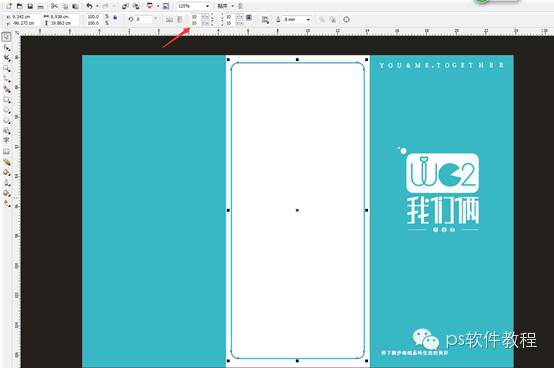Undo the last action

(89, 6)
